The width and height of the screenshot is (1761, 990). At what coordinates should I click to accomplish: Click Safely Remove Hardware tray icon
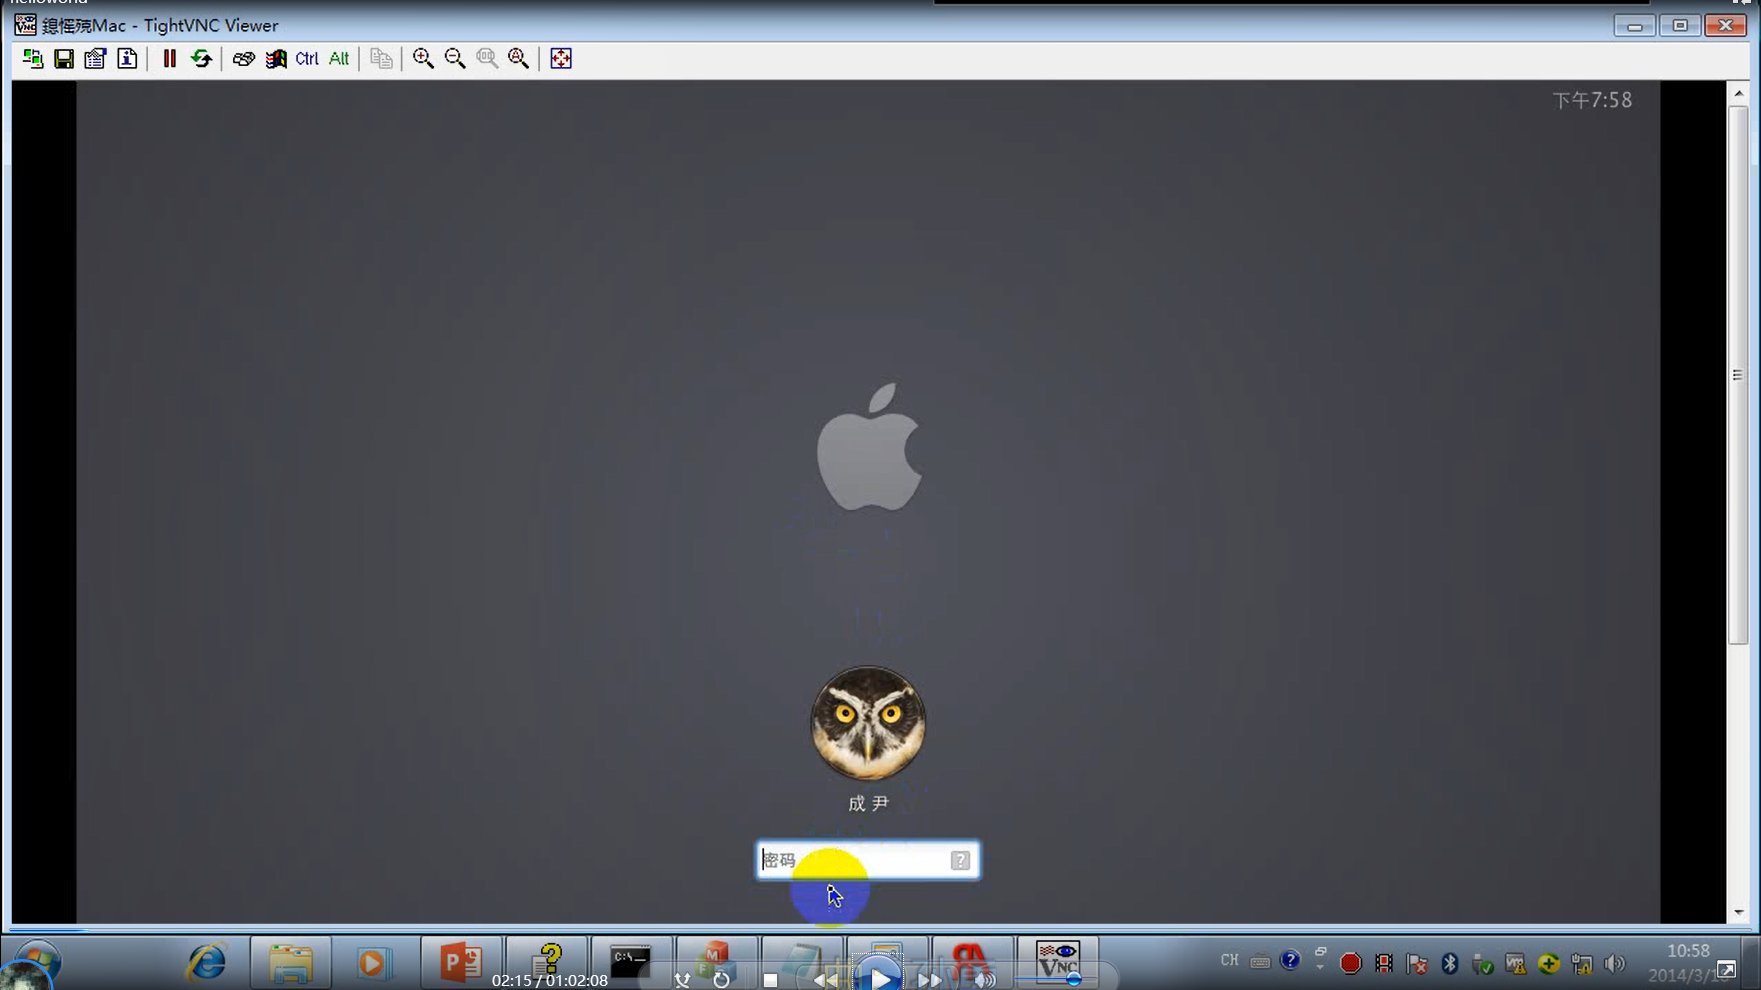pyautogui.click(x=1483, y=964)
